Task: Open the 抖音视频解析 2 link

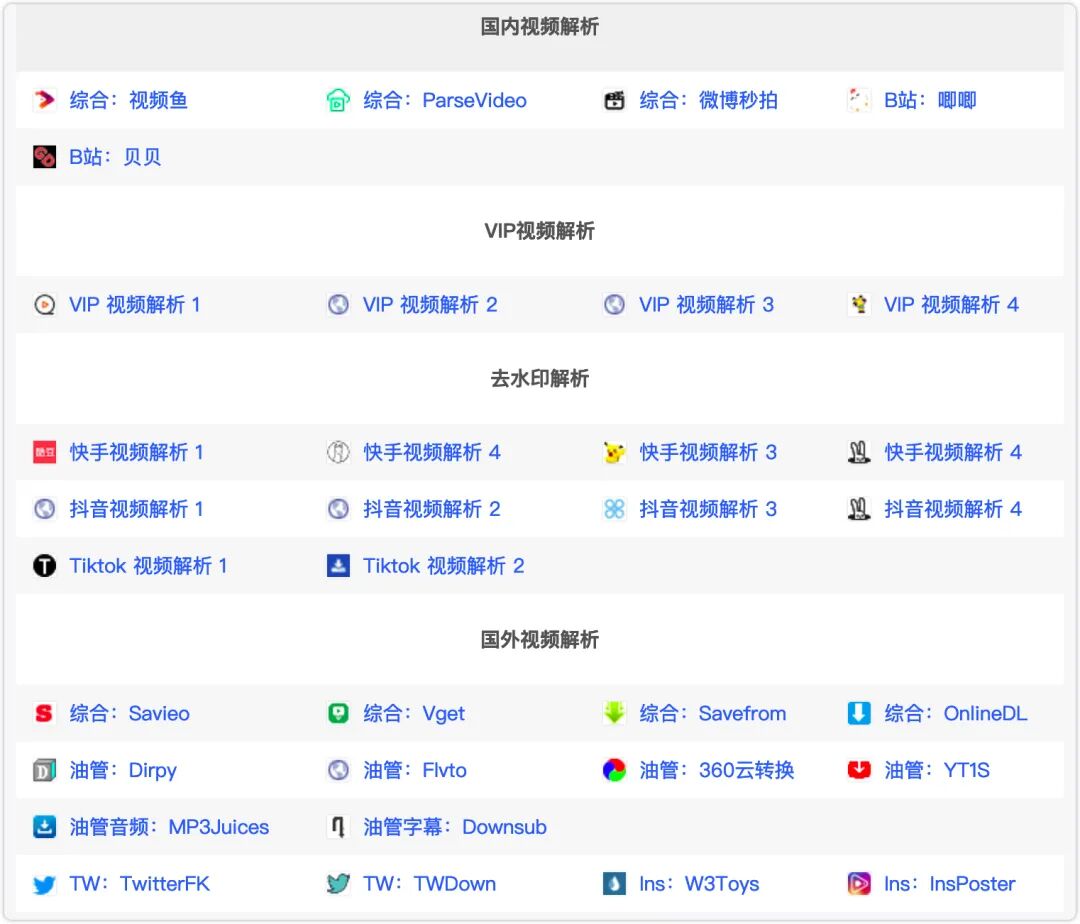Action: (432, 509)
